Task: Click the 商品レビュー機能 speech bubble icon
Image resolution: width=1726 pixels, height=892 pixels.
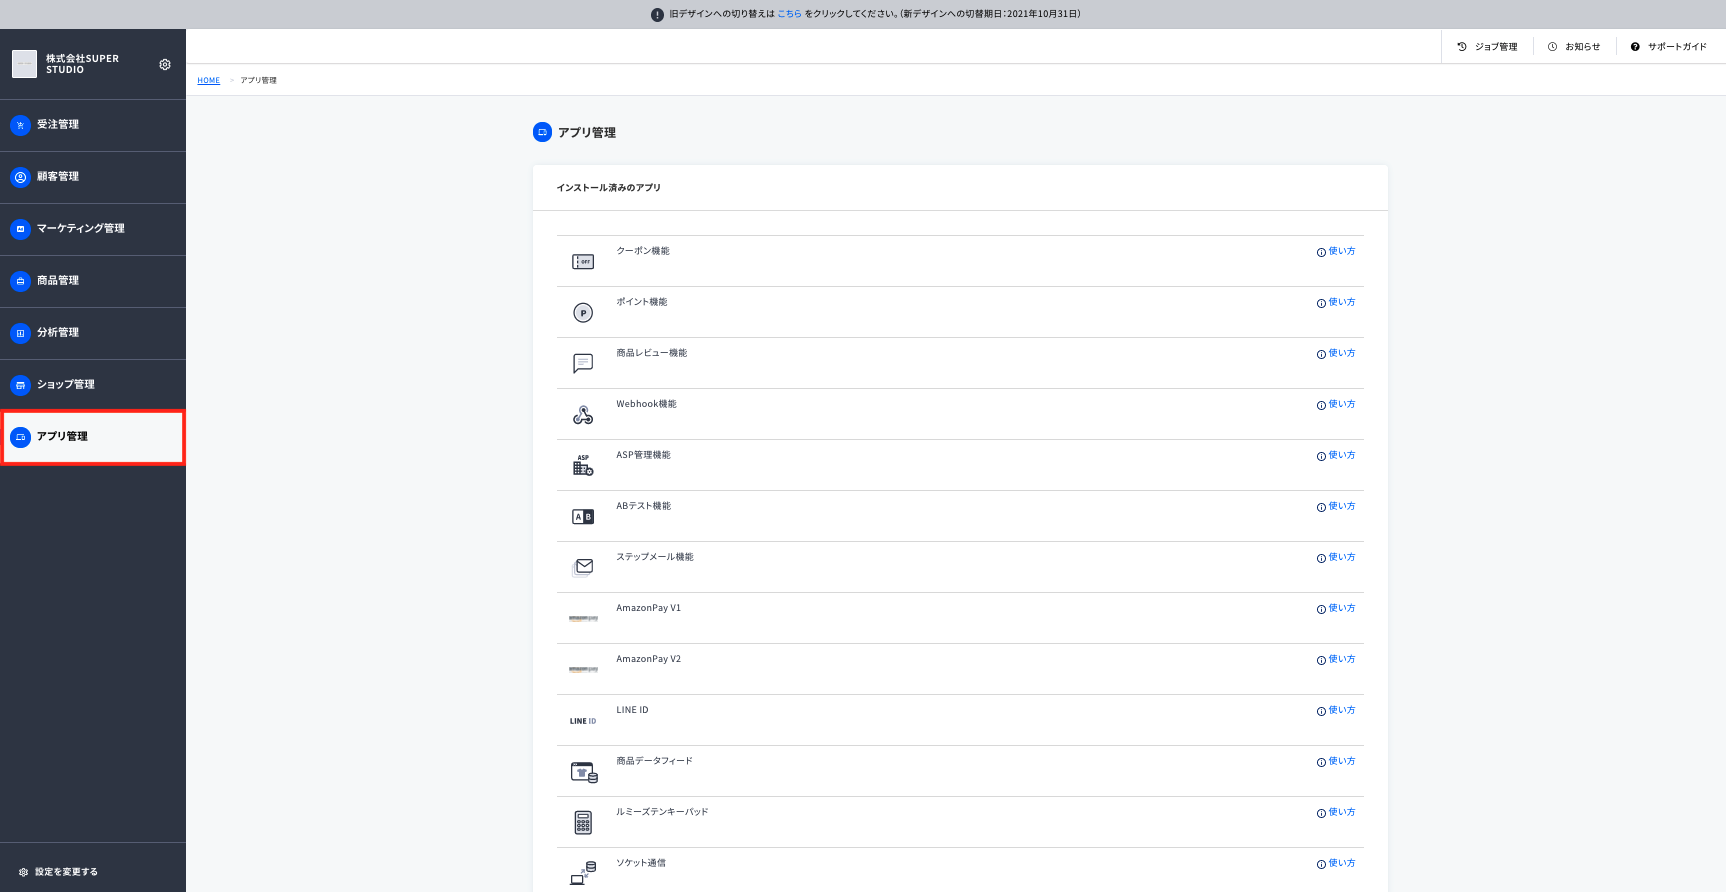Action: tap(583, 363)
